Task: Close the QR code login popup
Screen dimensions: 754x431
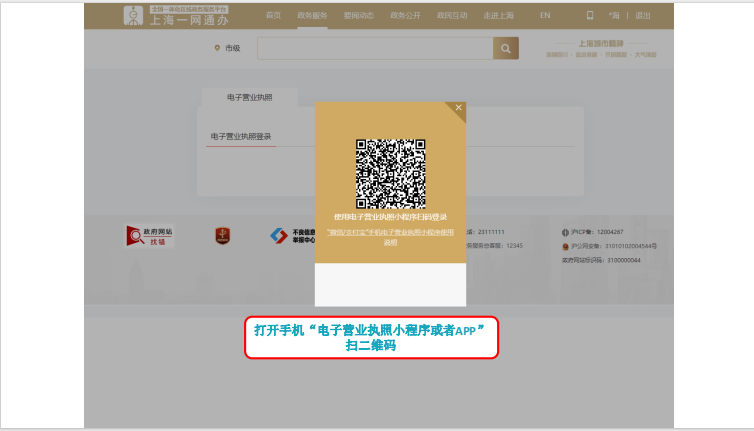Action: pyautogui.click(x=458, y=107)
